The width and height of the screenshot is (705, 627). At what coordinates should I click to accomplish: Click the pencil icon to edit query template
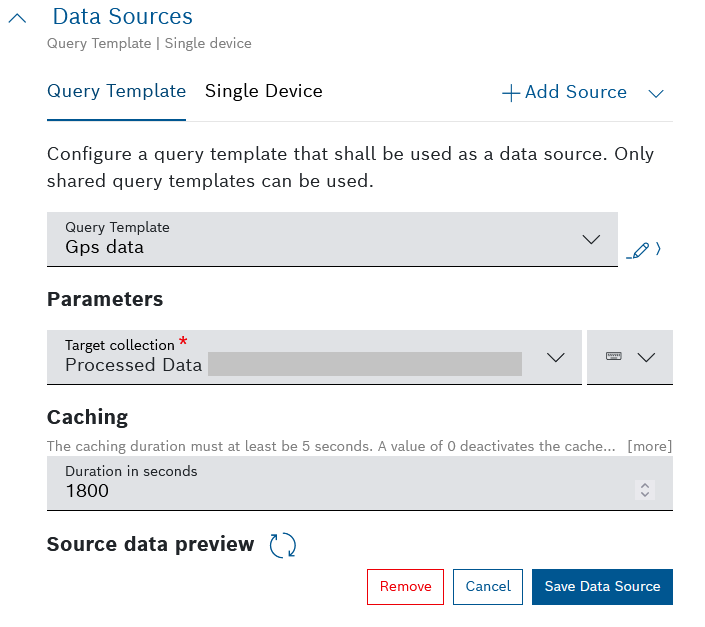tap(640, 249)
